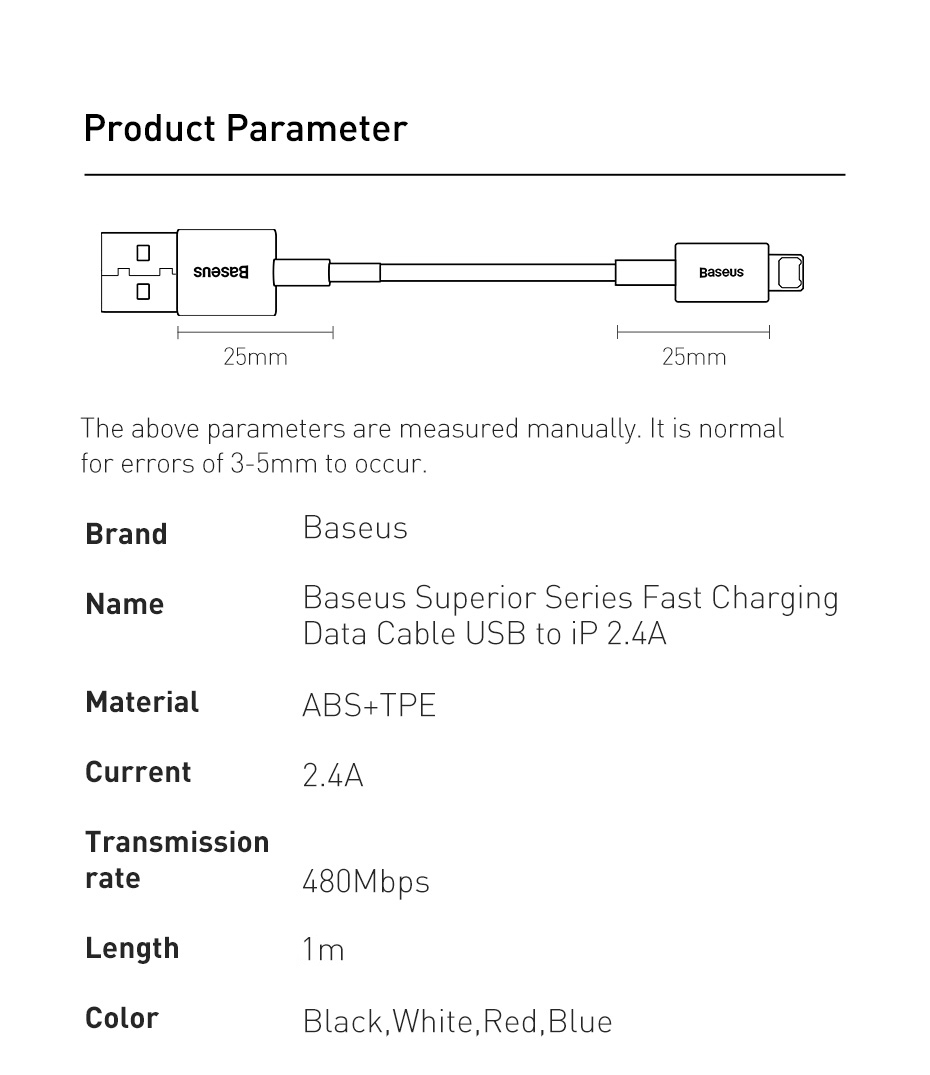Click the measurement error disclaimer text
Viewport: 930px width, 1075px height.
click(x=432, y=446)
